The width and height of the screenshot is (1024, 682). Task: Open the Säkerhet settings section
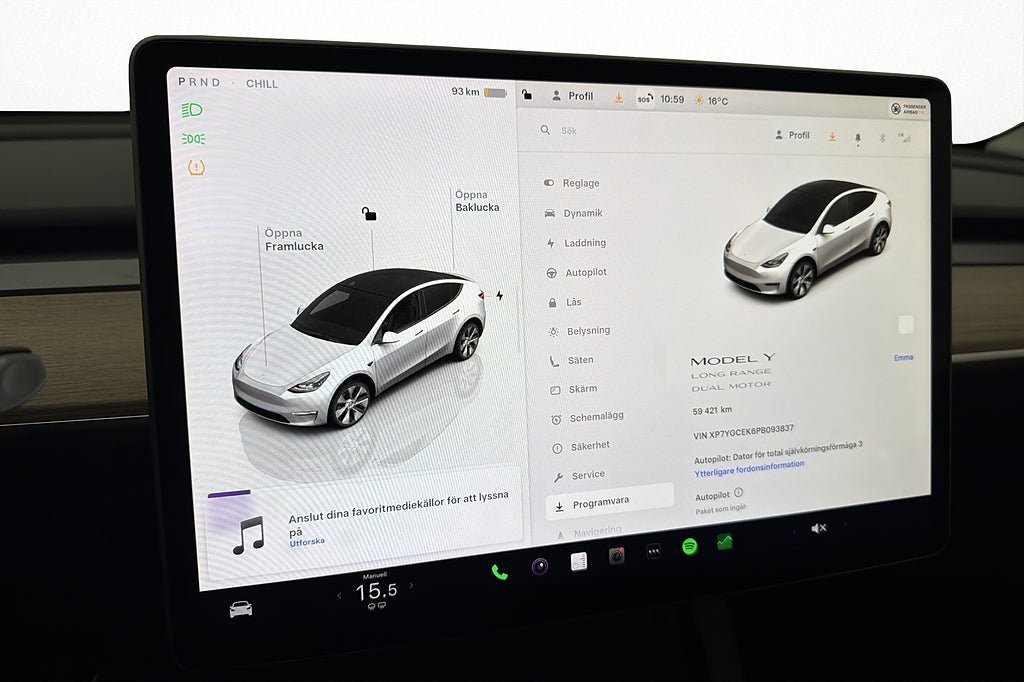coord(588,446)
